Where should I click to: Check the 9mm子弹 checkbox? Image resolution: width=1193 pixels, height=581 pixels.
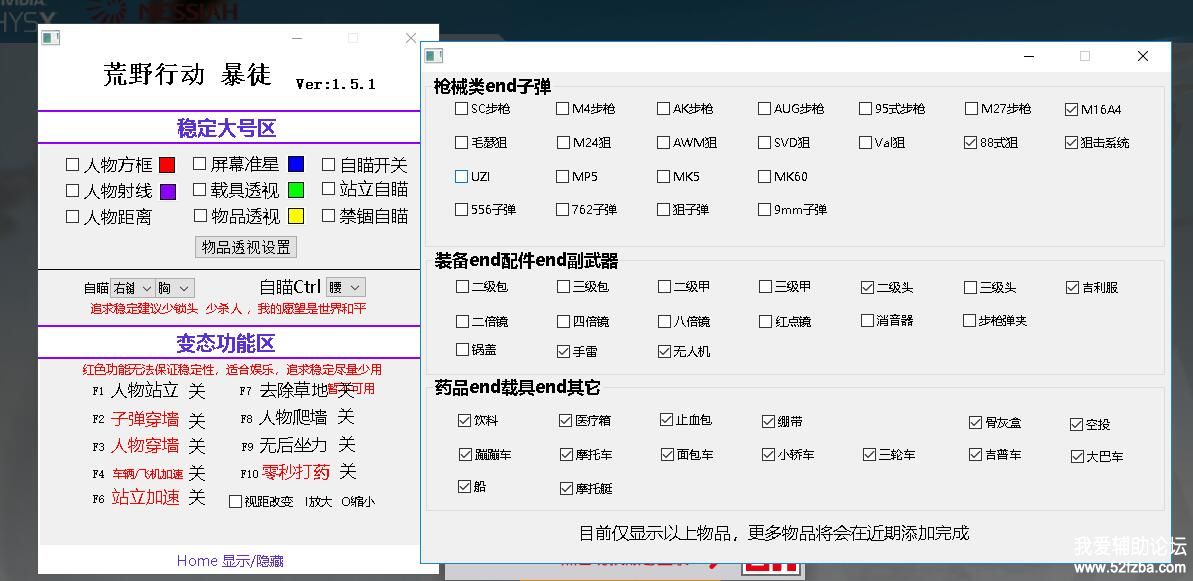click(x=765, y=209)
